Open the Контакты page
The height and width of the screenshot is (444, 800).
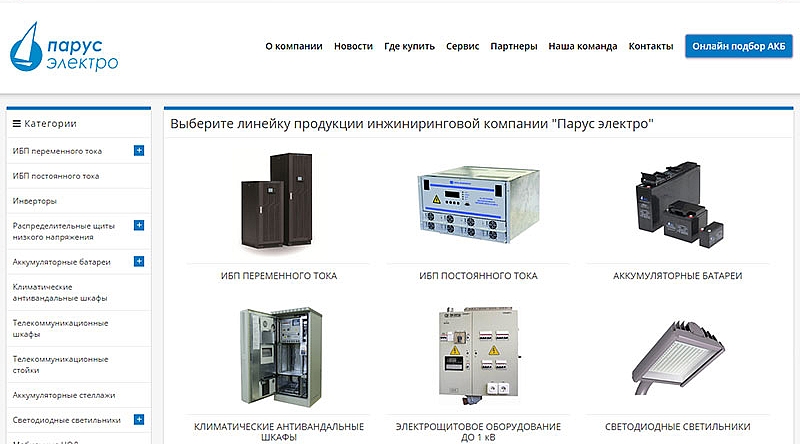click(x=650, y=47)
